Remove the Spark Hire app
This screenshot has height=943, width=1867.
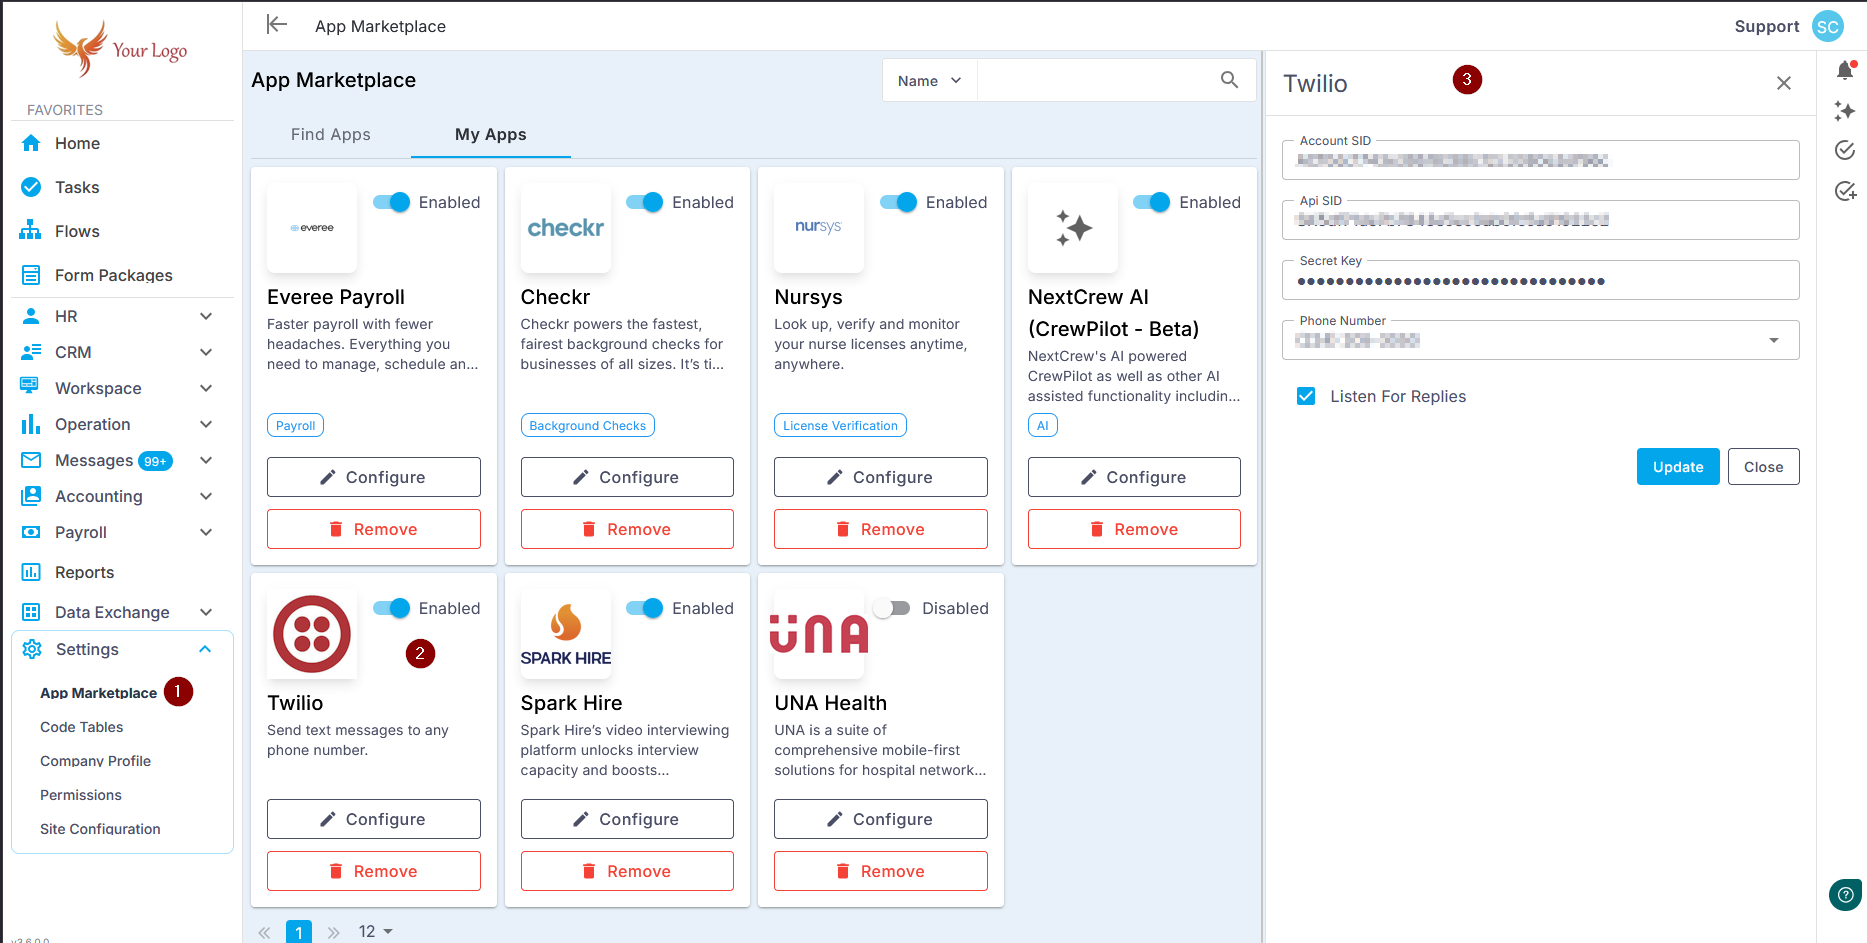click(x=627, y=870)
